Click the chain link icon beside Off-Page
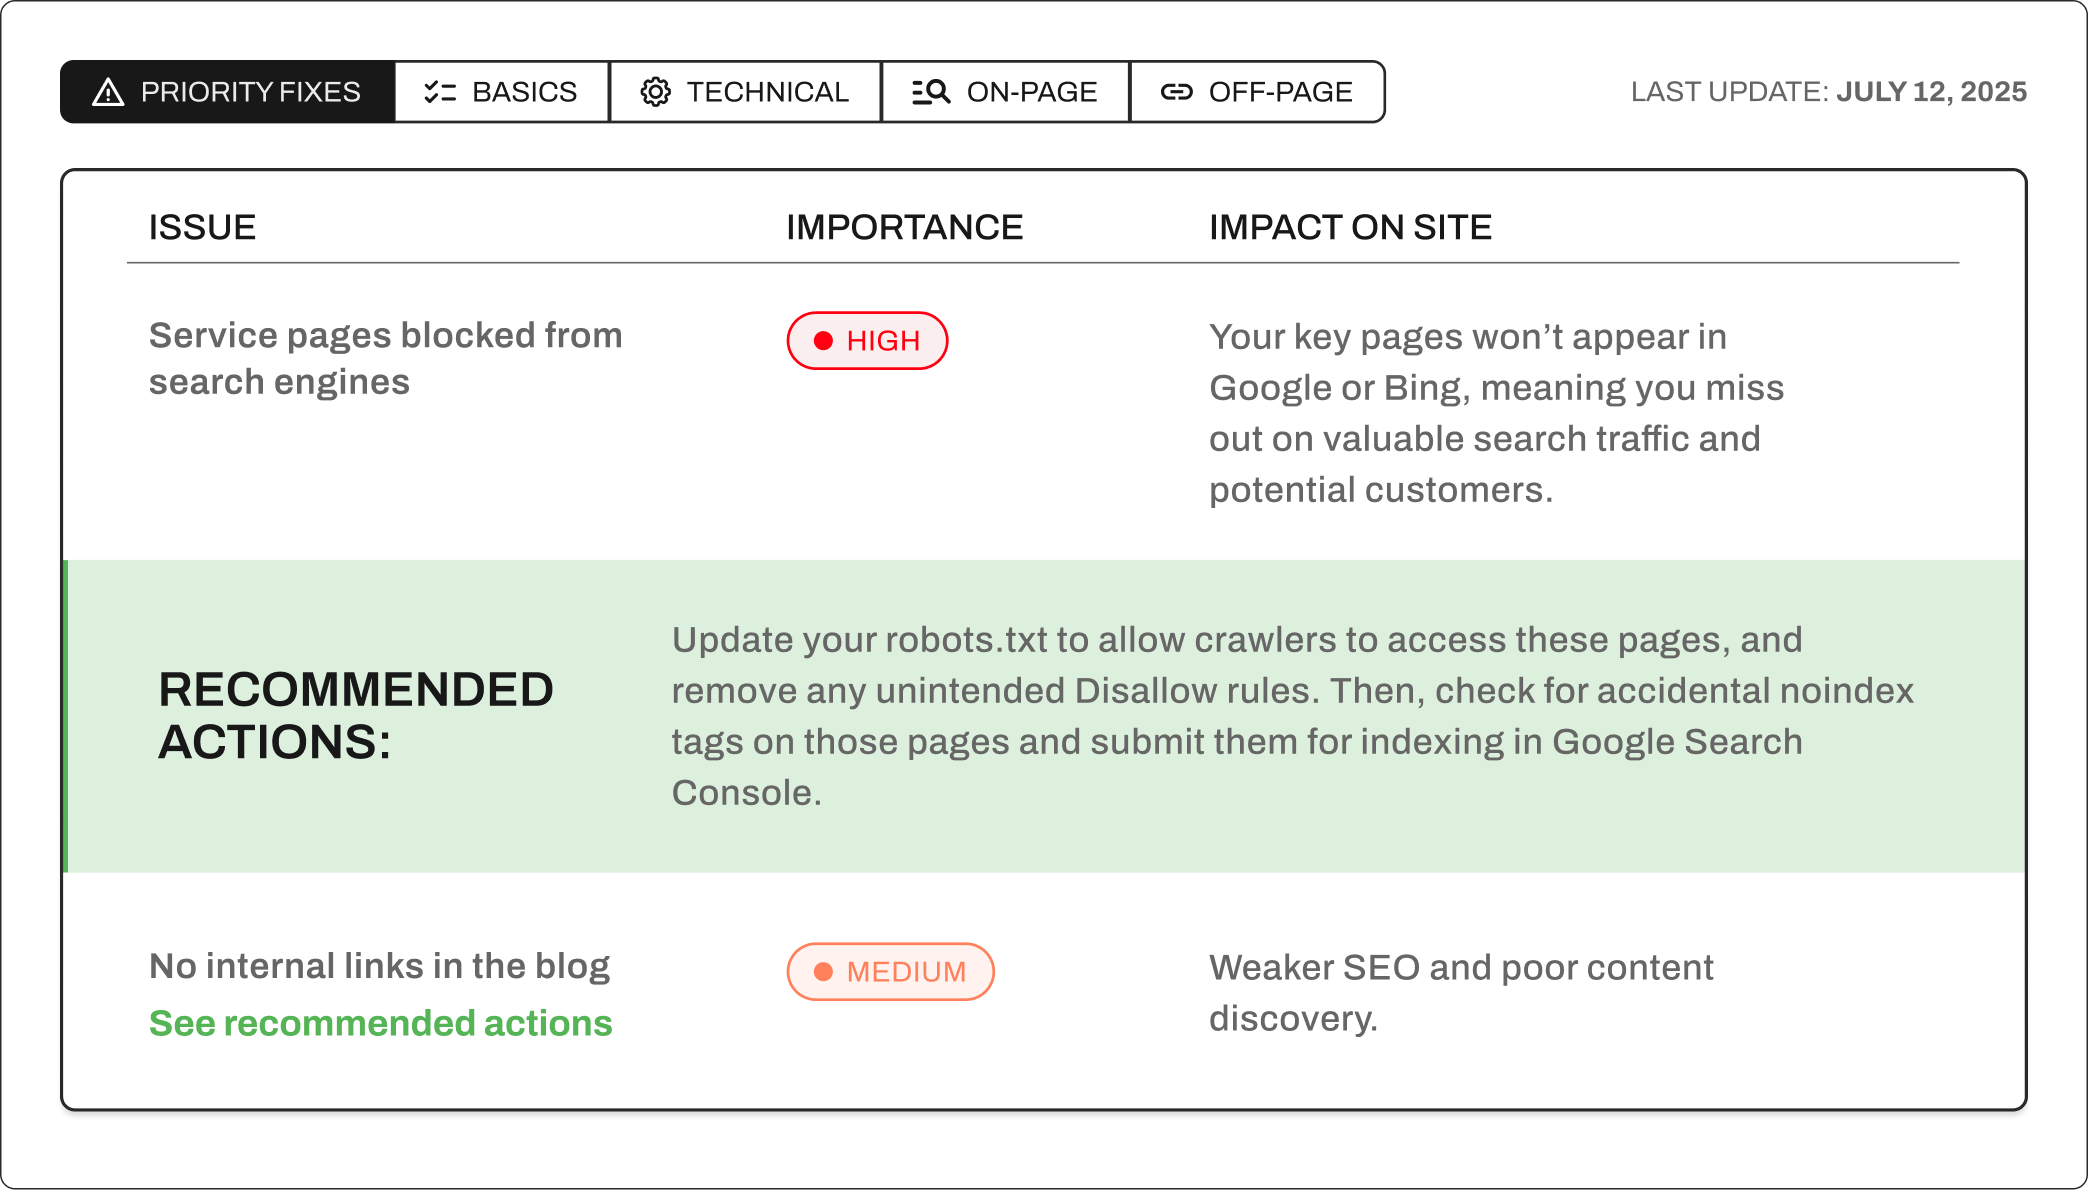 1176,92
